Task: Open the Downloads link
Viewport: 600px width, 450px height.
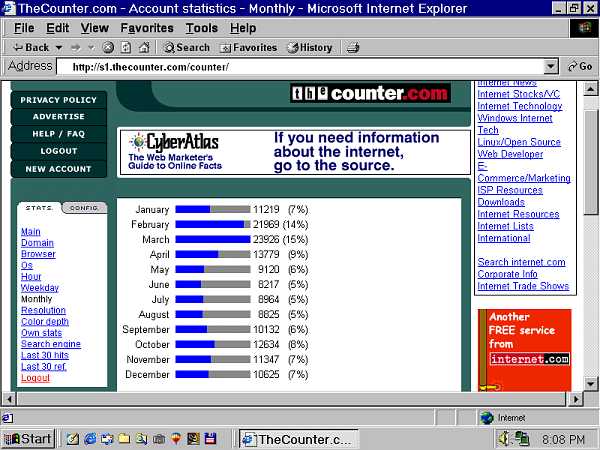Action: tap(501, 202)
